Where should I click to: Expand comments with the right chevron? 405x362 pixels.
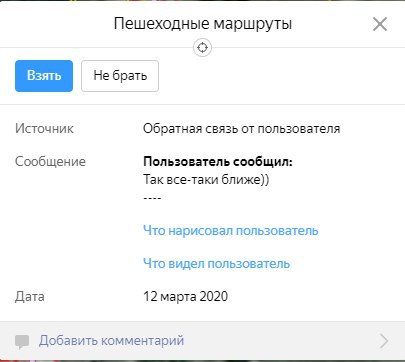384,341
